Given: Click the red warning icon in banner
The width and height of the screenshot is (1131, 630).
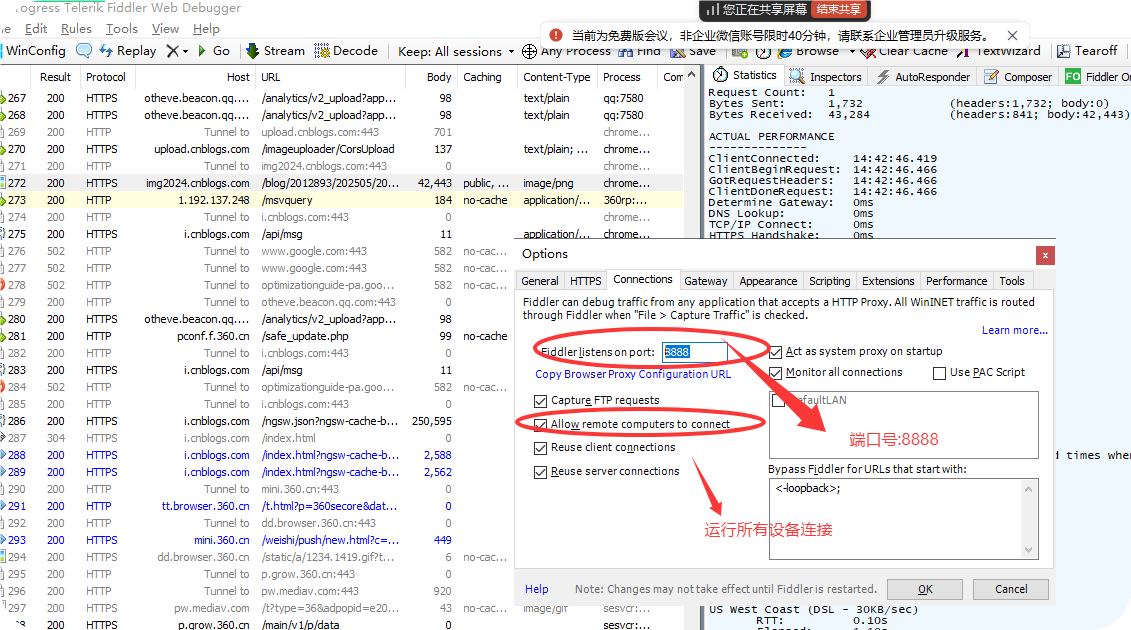Looking at the screenshot, I should coord(555,35).
